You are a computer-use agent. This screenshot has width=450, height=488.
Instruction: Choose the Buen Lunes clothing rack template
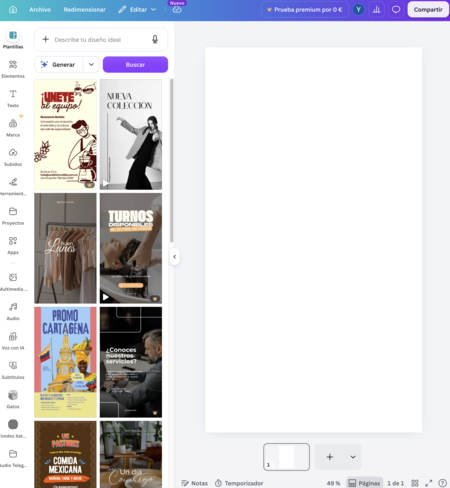click(65, 248)
